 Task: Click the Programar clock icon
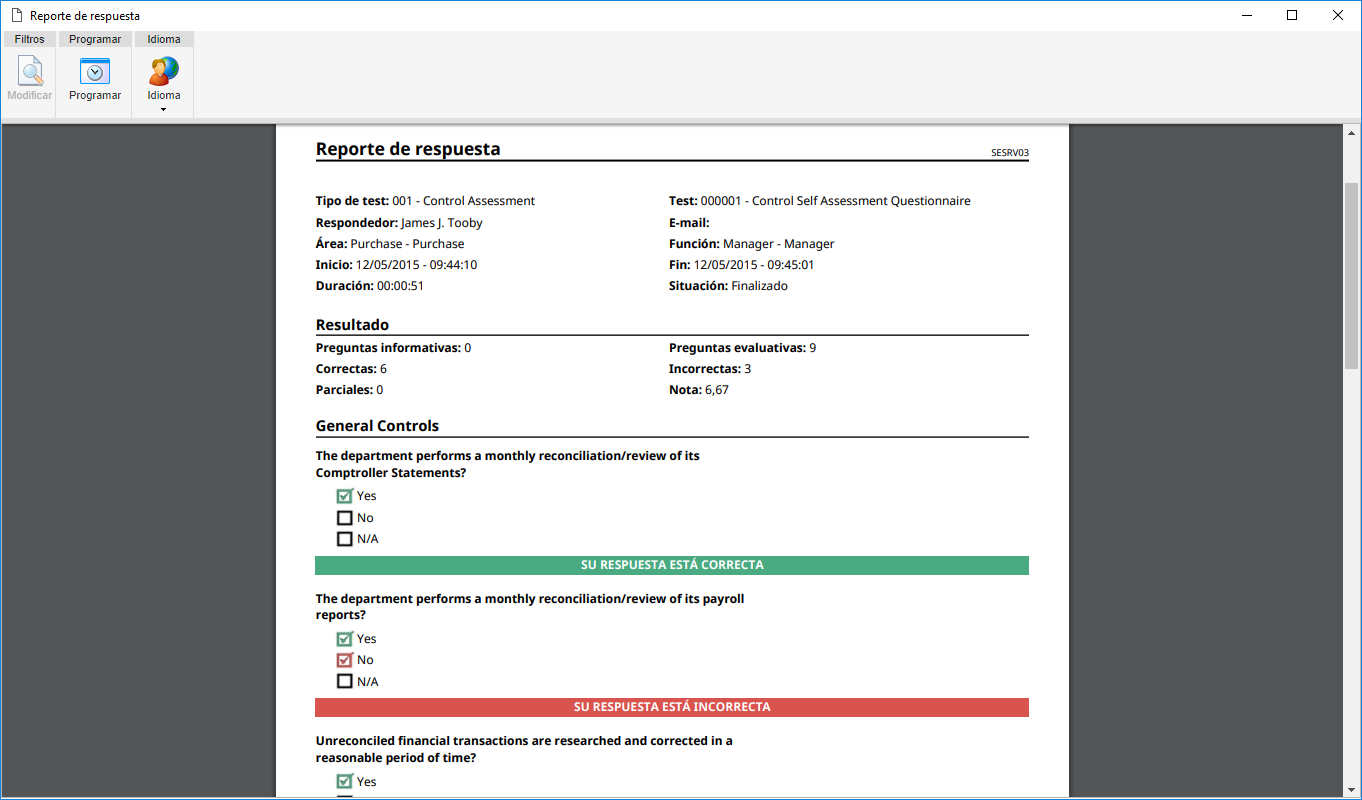(x=95, y=72)
